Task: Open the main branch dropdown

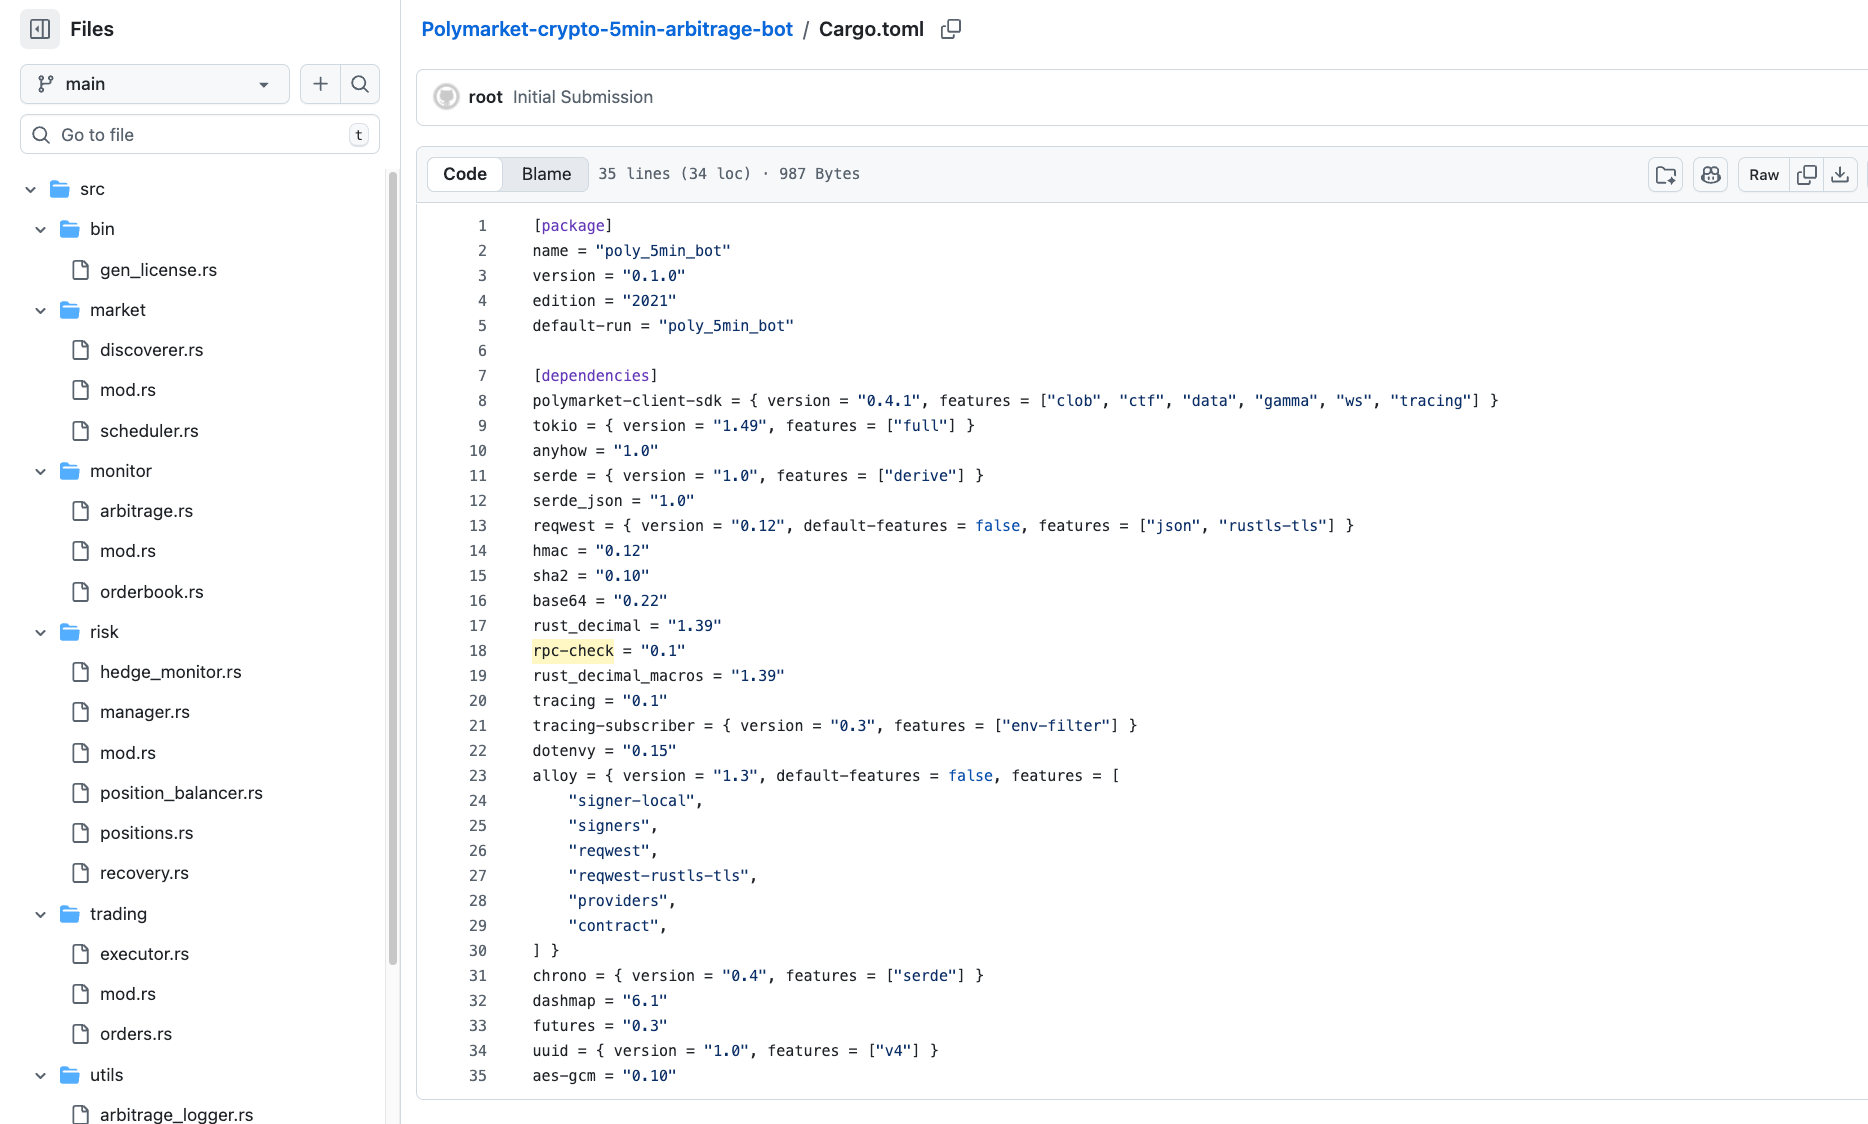Action: (x=154, y=84)
